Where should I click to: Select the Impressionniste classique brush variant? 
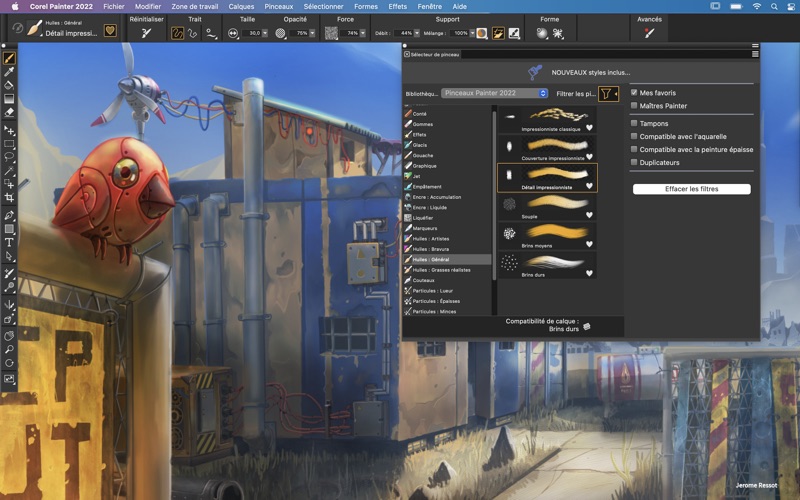click(547, 119)
